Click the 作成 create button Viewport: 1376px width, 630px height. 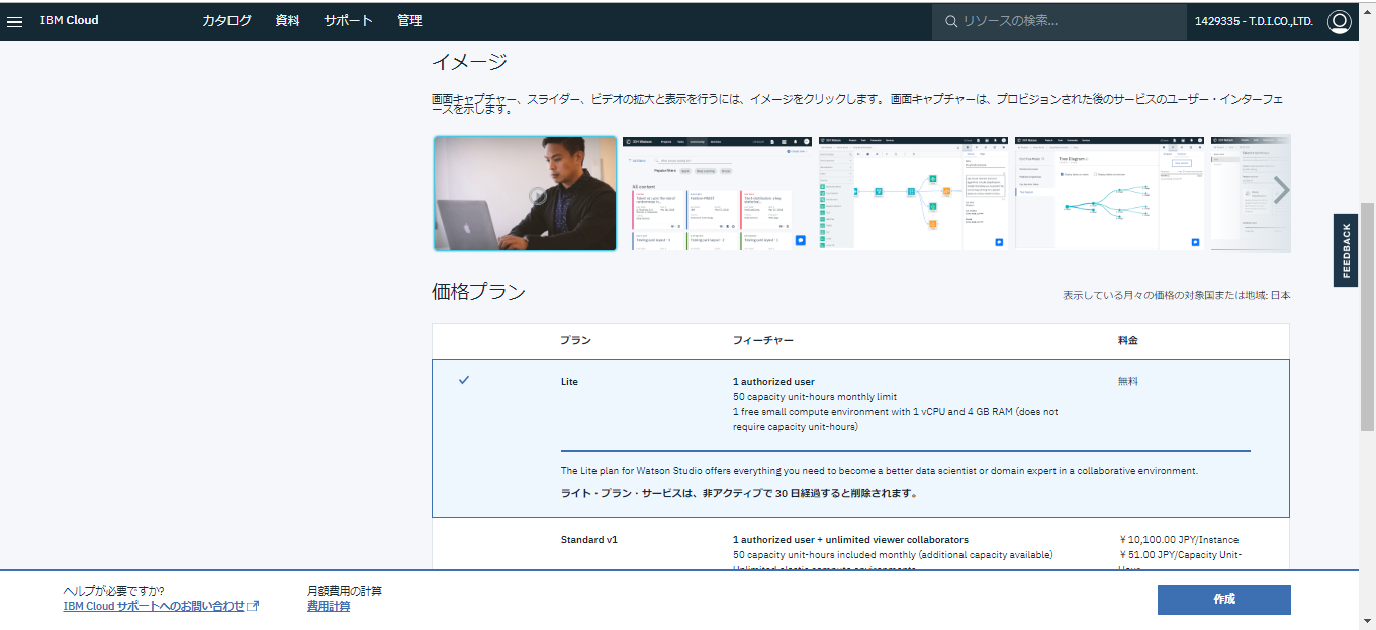coord(1224,599)
